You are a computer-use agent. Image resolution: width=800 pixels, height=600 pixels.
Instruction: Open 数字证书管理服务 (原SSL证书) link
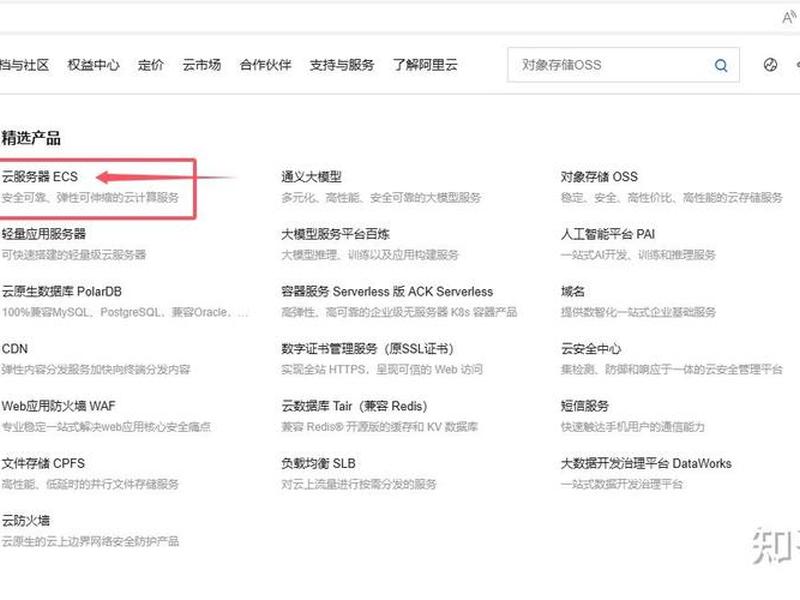(x=367, y=348)
